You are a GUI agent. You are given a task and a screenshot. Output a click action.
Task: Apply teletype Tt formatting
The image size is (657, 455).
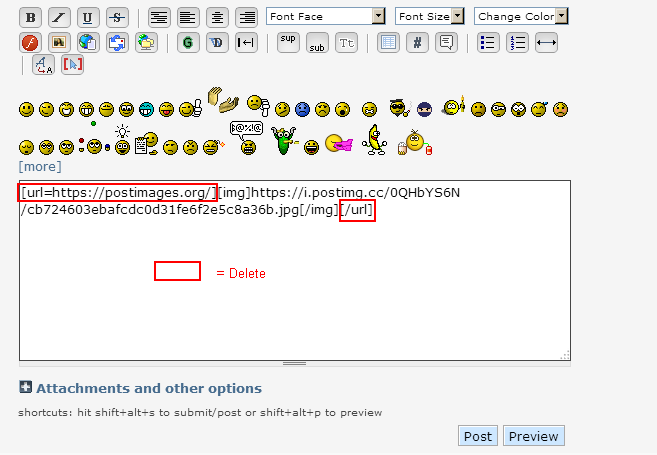[x=347, y=42]
